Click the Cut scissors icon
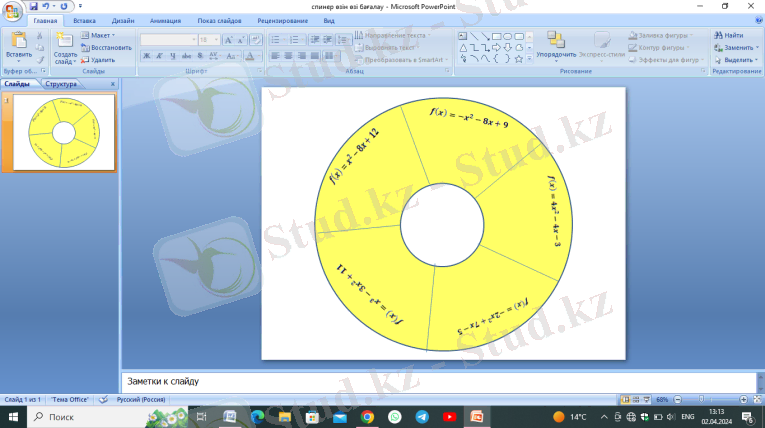The image size is (765, 428). 40,35
